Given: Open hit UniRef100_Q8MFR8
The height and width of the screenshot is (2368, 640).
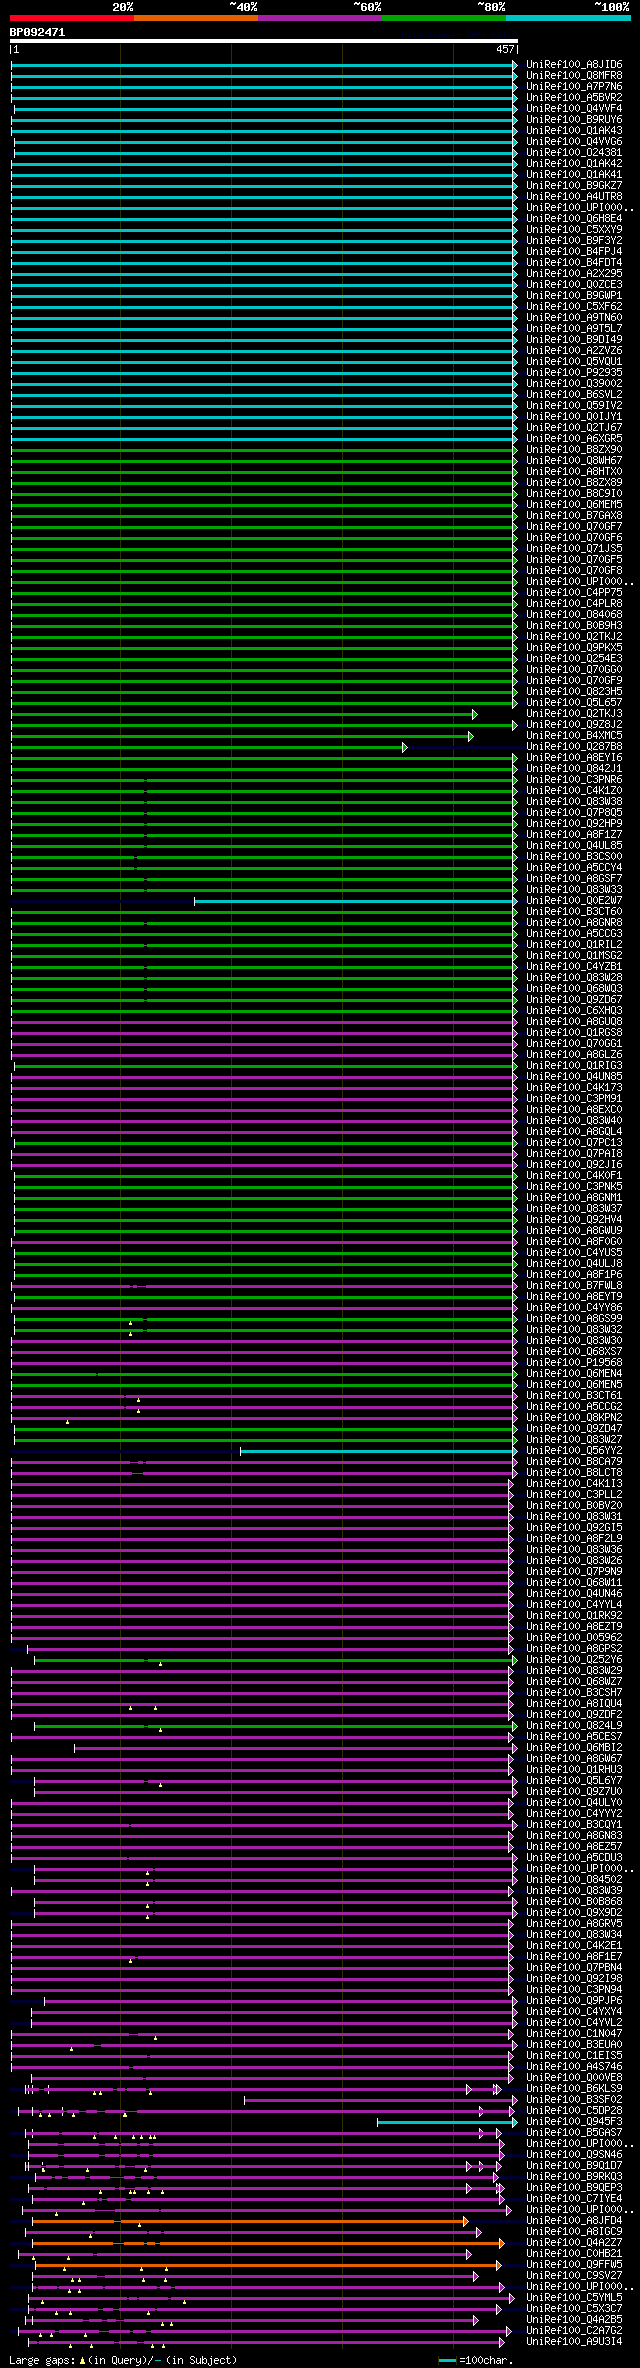Looking at the screenshot, I should [x=574, y=76].
